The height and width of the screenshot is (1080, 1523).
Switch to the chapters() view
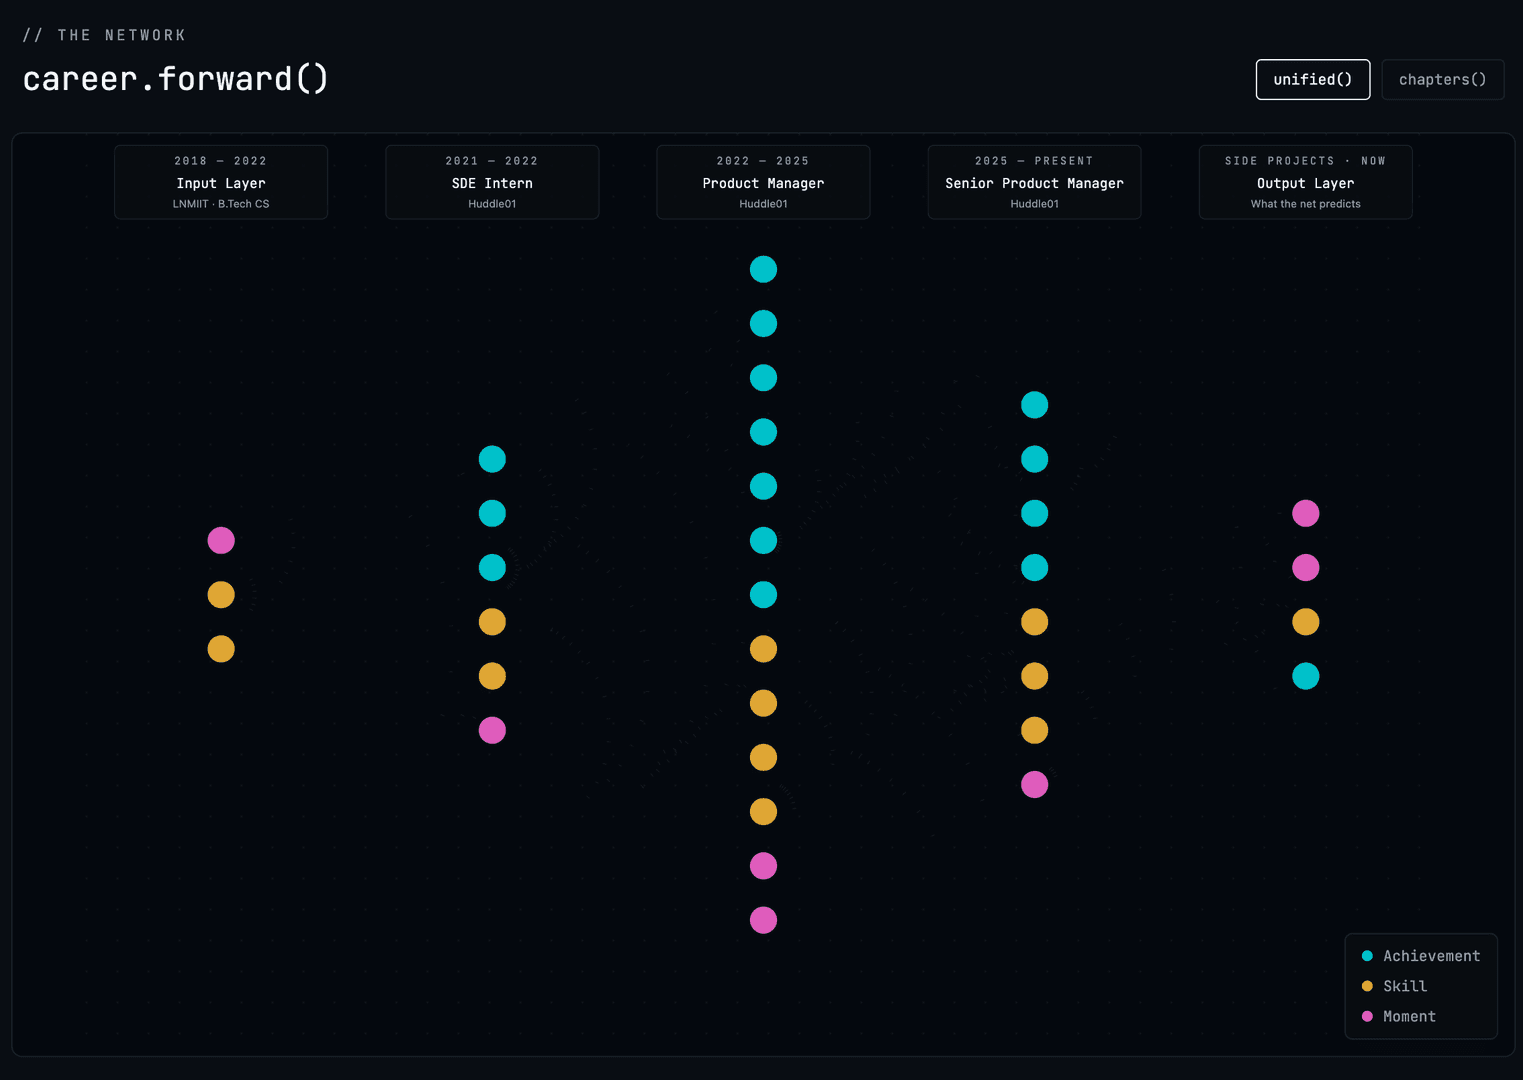[1442, 79]
